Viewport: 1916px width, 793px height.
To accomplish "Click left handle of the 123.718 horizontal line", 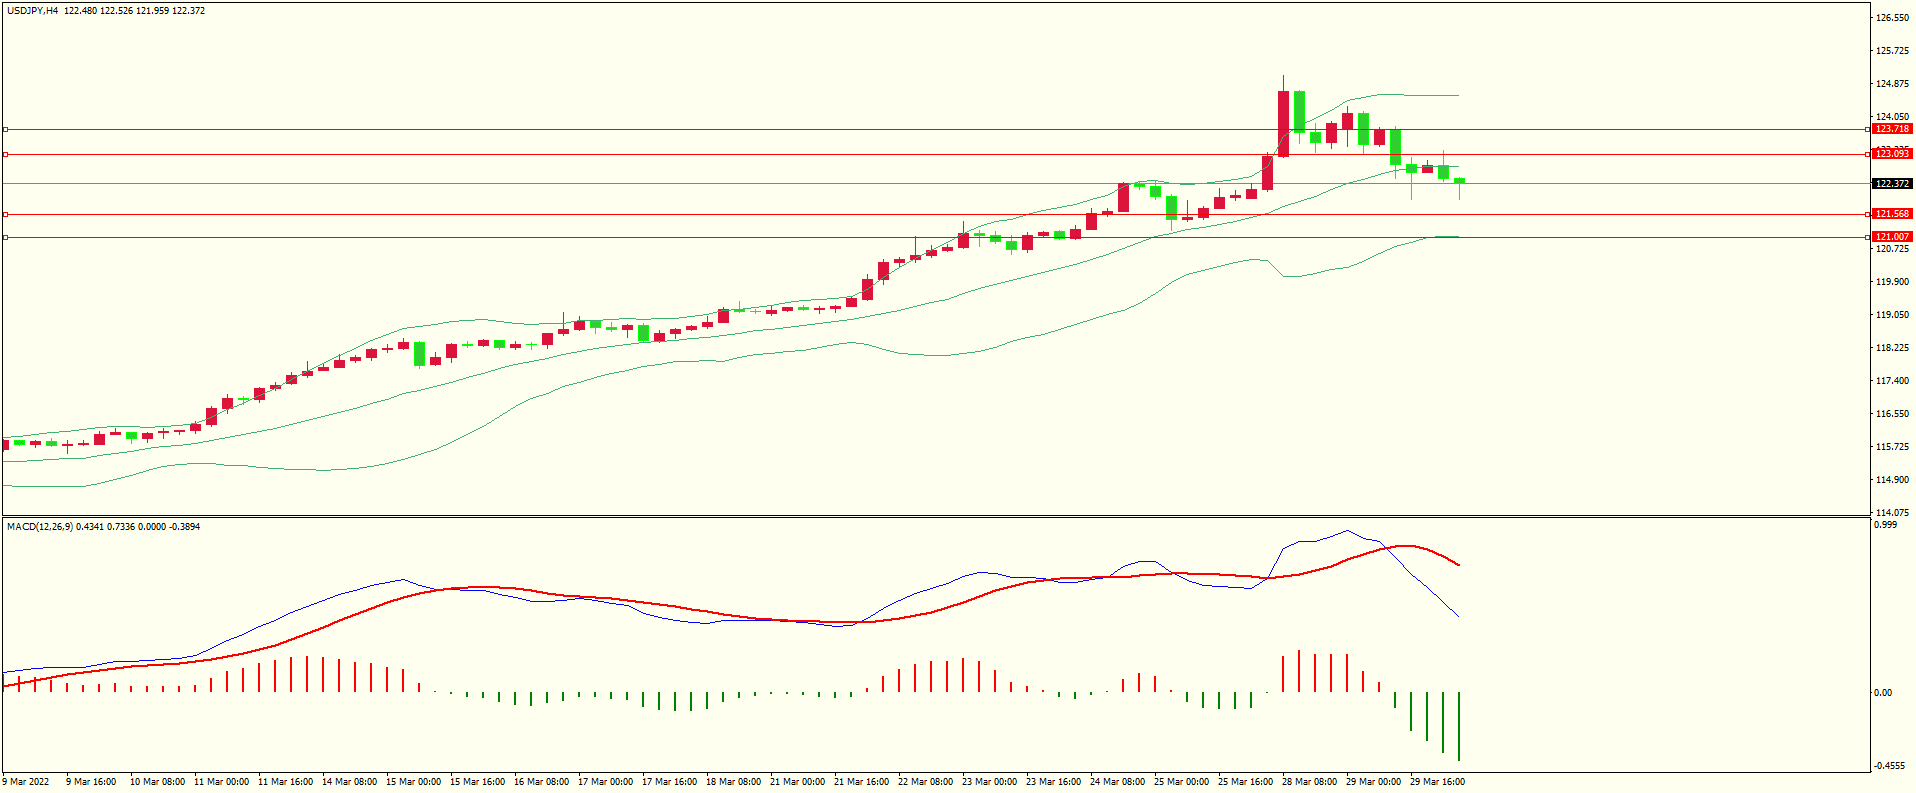I will pyautogui.click(x=5, y=129).
